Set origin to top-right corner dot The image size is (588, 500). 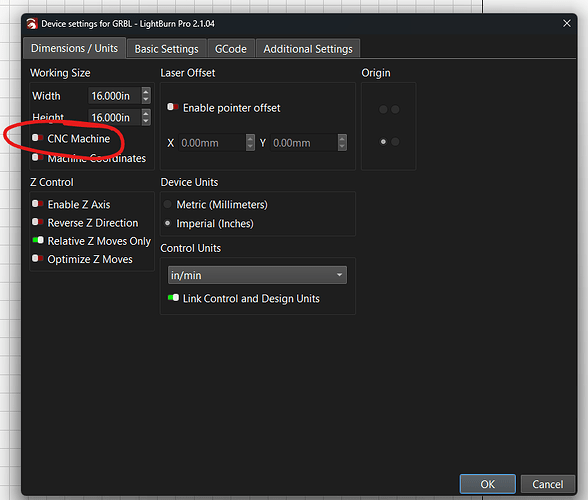coord(395,110)
